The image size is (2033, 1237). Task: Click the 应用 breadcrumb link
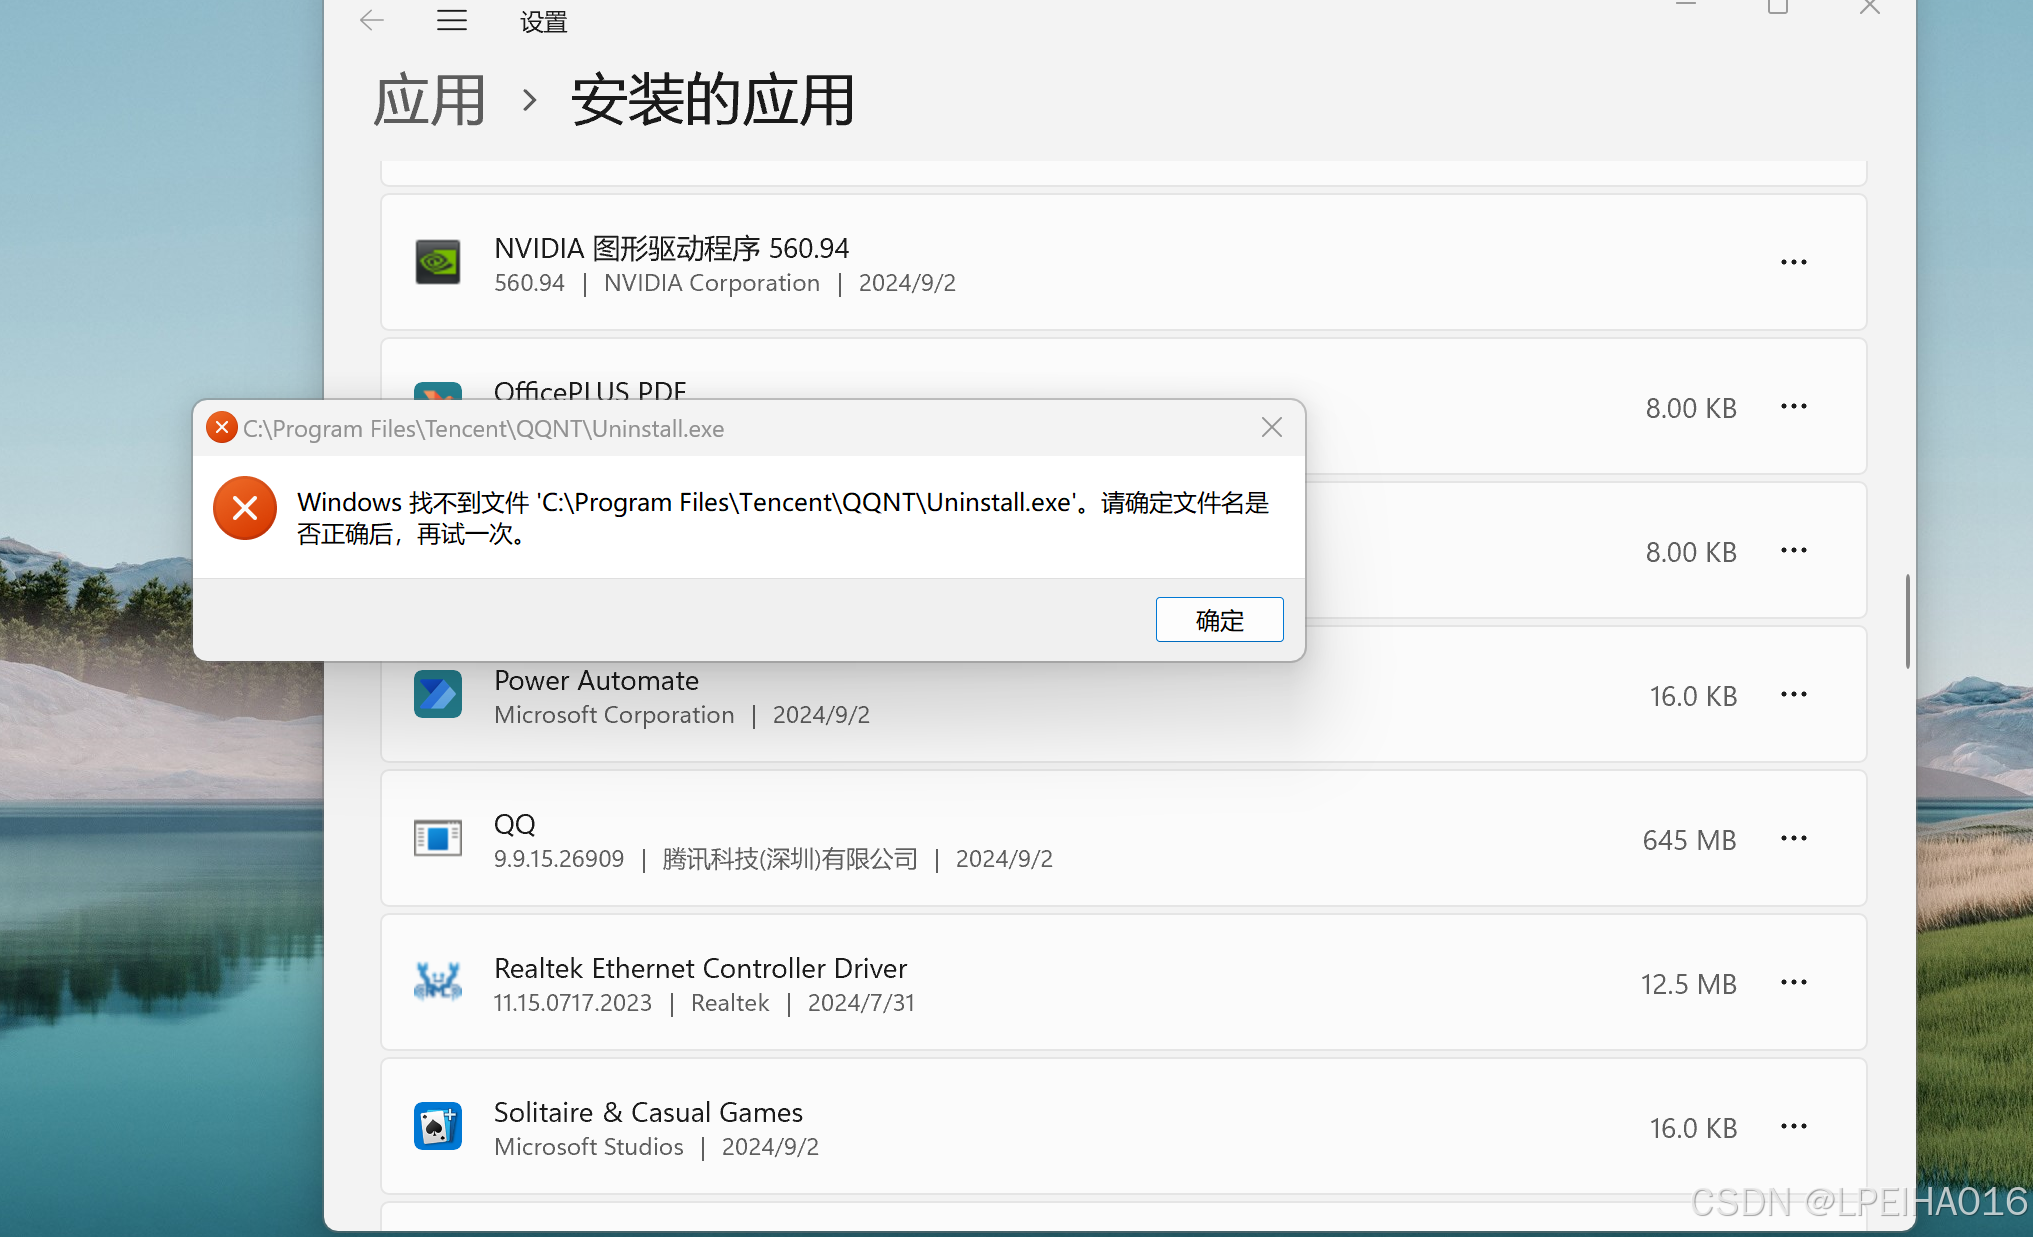coord(429,100)
